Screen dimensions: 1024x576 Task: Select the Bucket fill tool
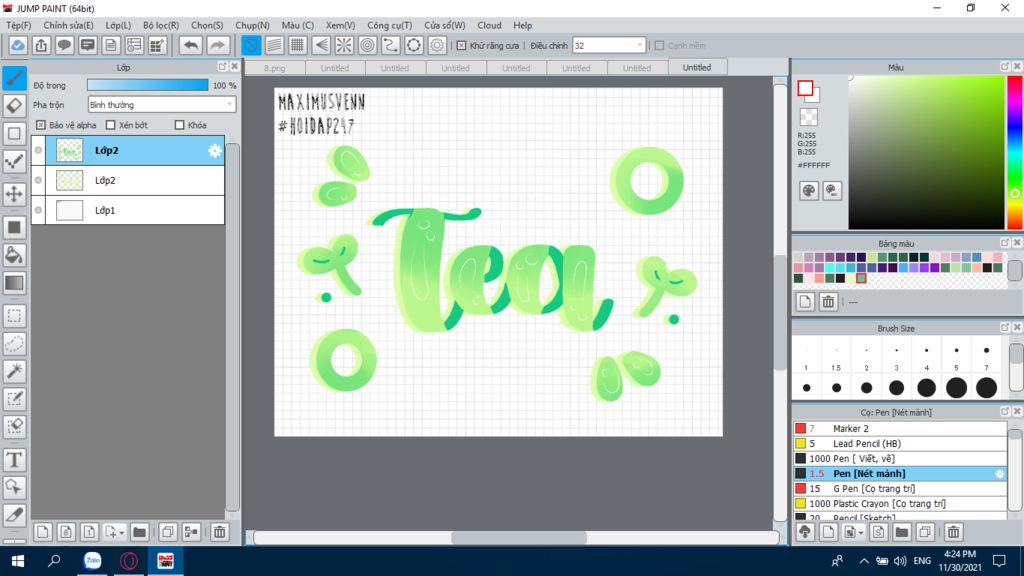point(14,255)
